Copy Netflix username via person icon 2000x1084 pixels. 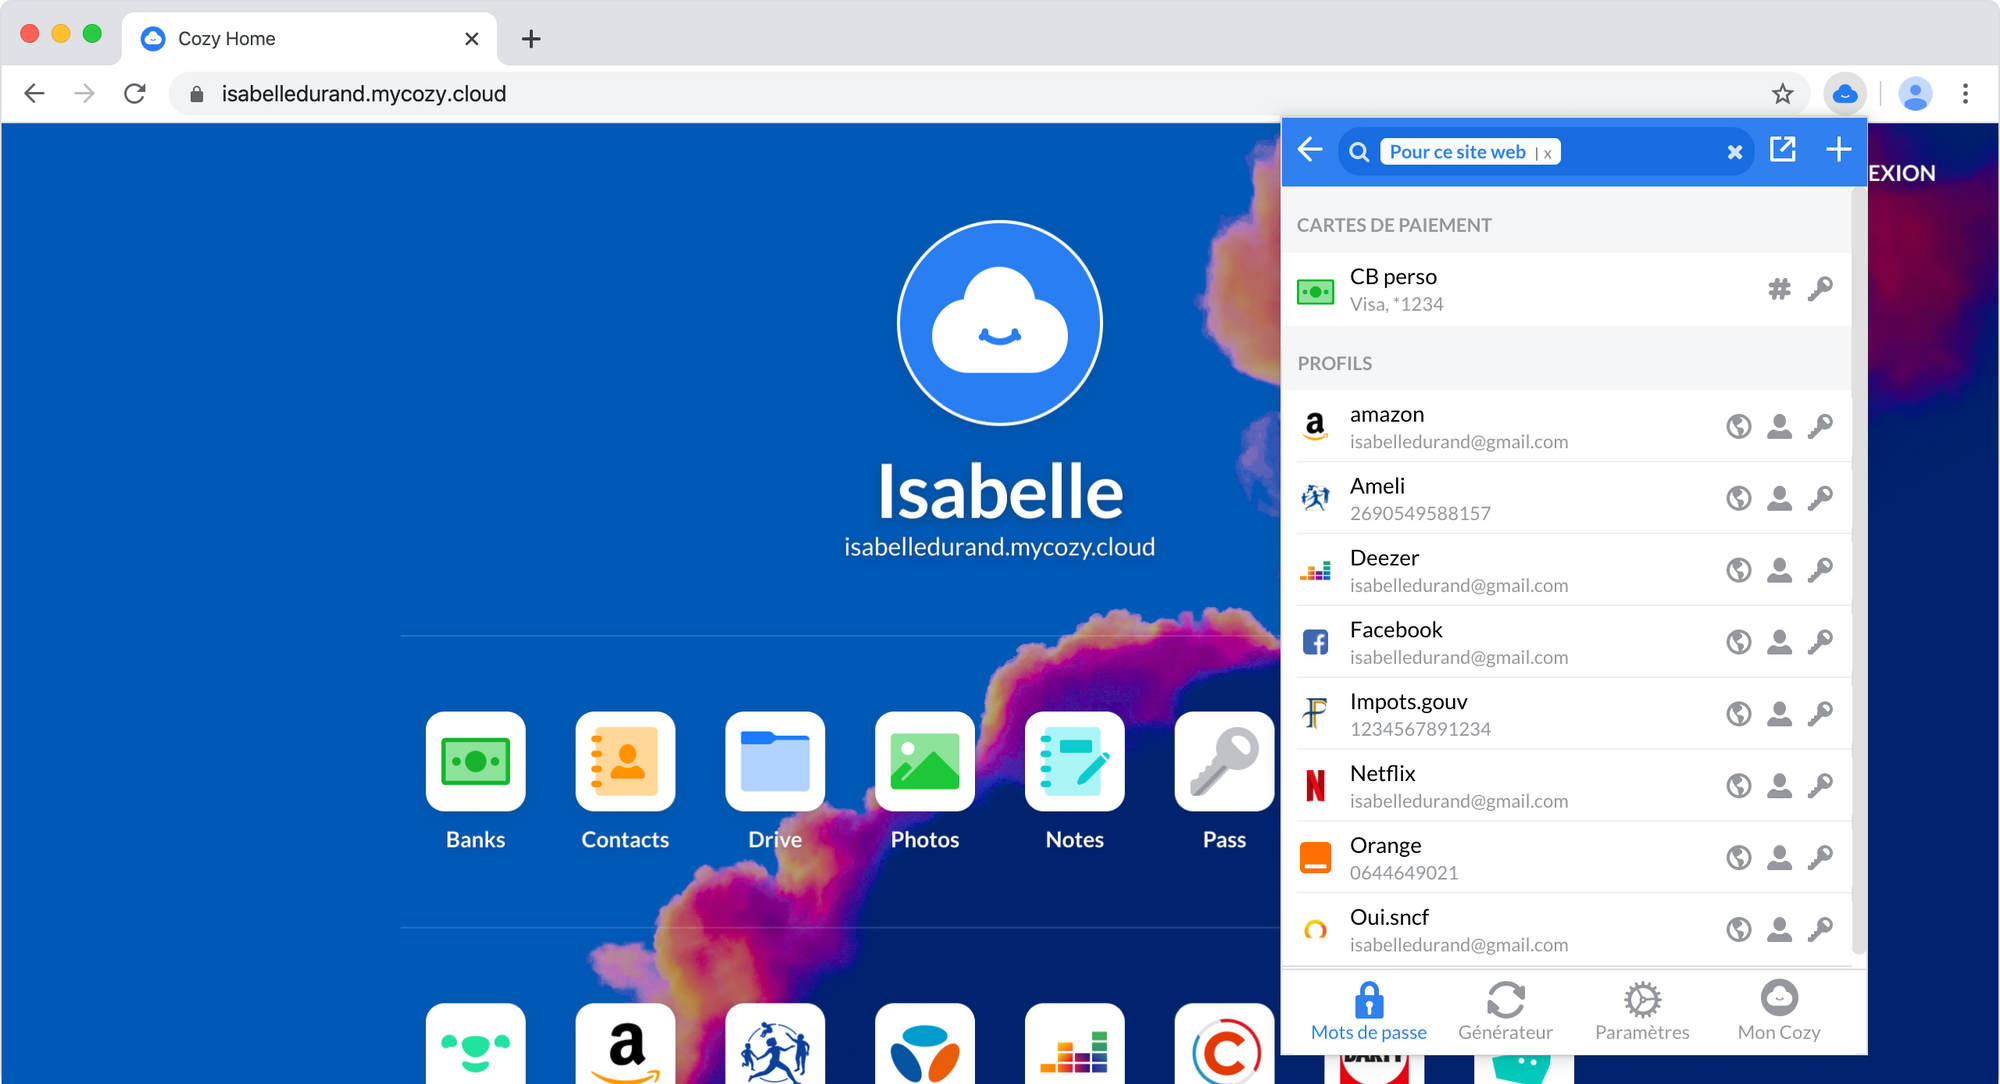click(x=1779, y=786)
